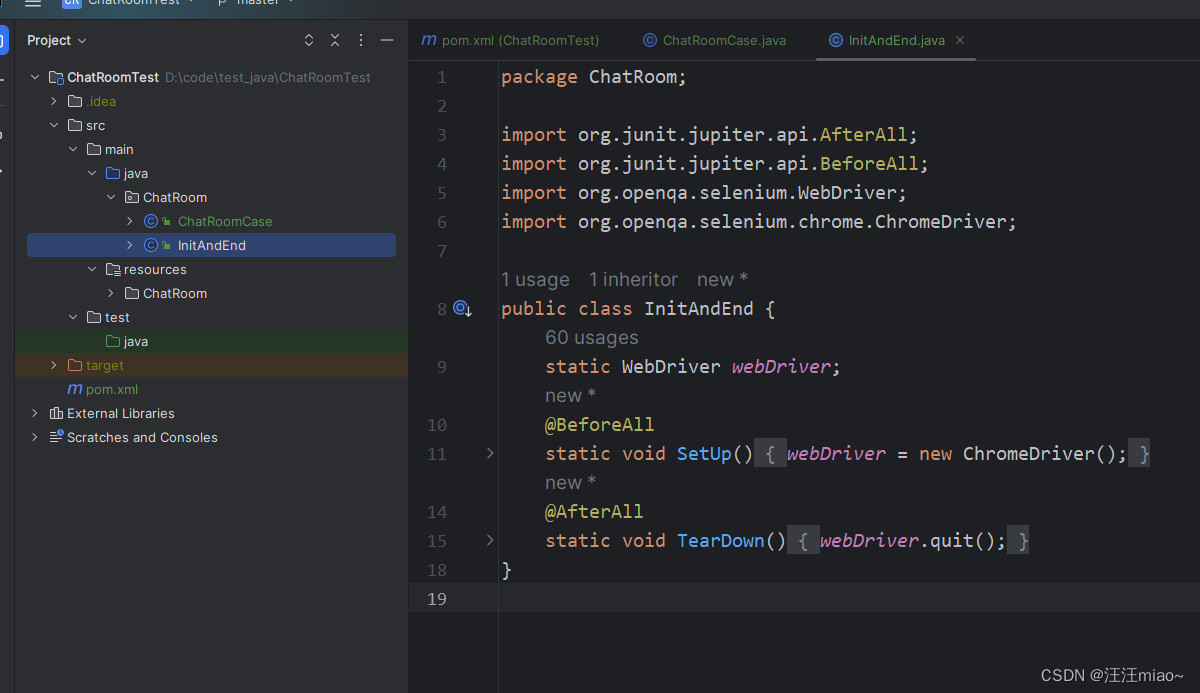1200x693 pixels.
Task: Click the 'new *' hint next to 1 inheritor
Action: pos(722,280)
